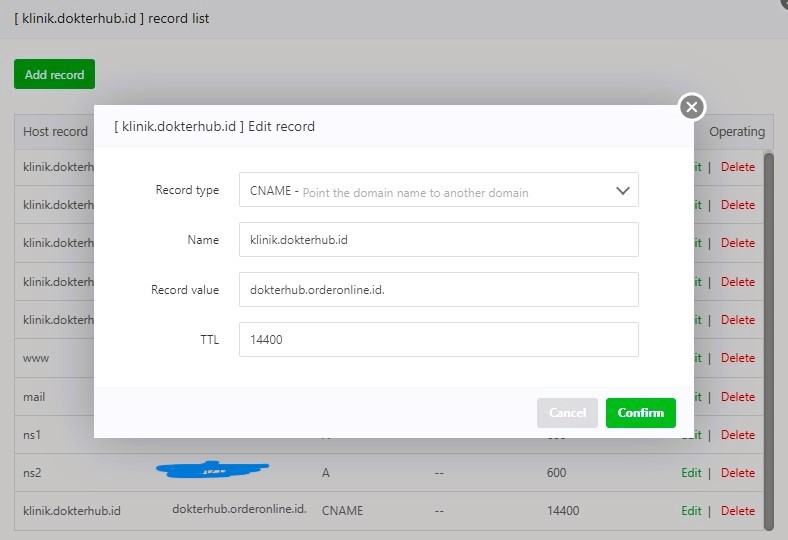Click the Name input field
Image resolution: width=788 pixels, height=540 pixels.
point(438,240)
